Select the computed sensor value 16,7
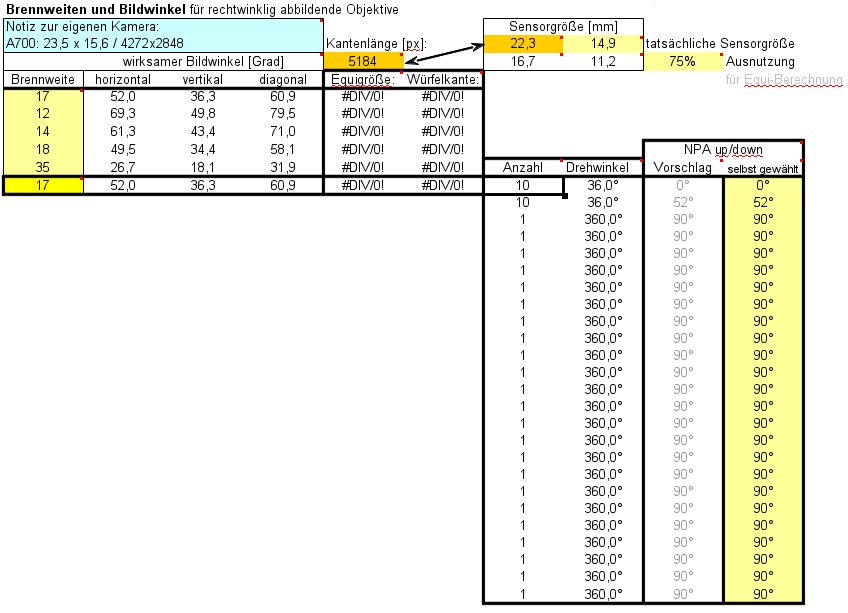 (x=523, y=61)
